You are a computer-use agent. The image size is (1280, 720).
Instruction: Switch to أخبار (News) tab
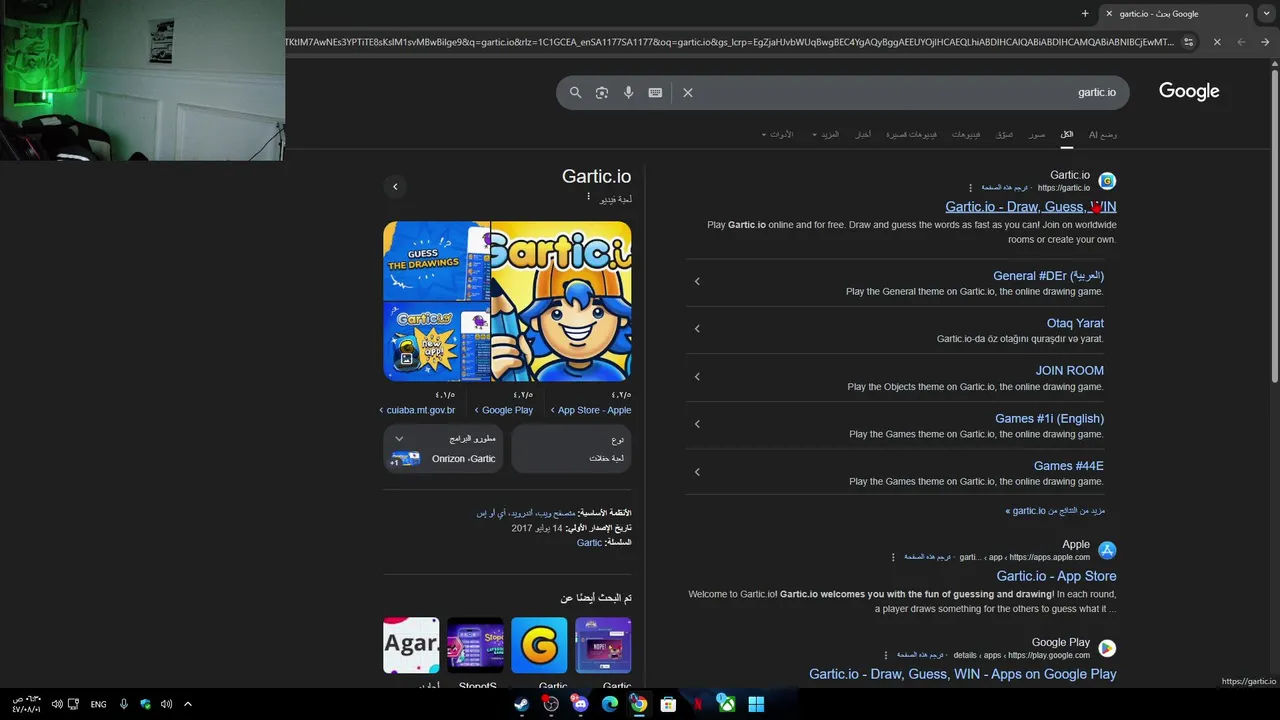tap(863, 134)
